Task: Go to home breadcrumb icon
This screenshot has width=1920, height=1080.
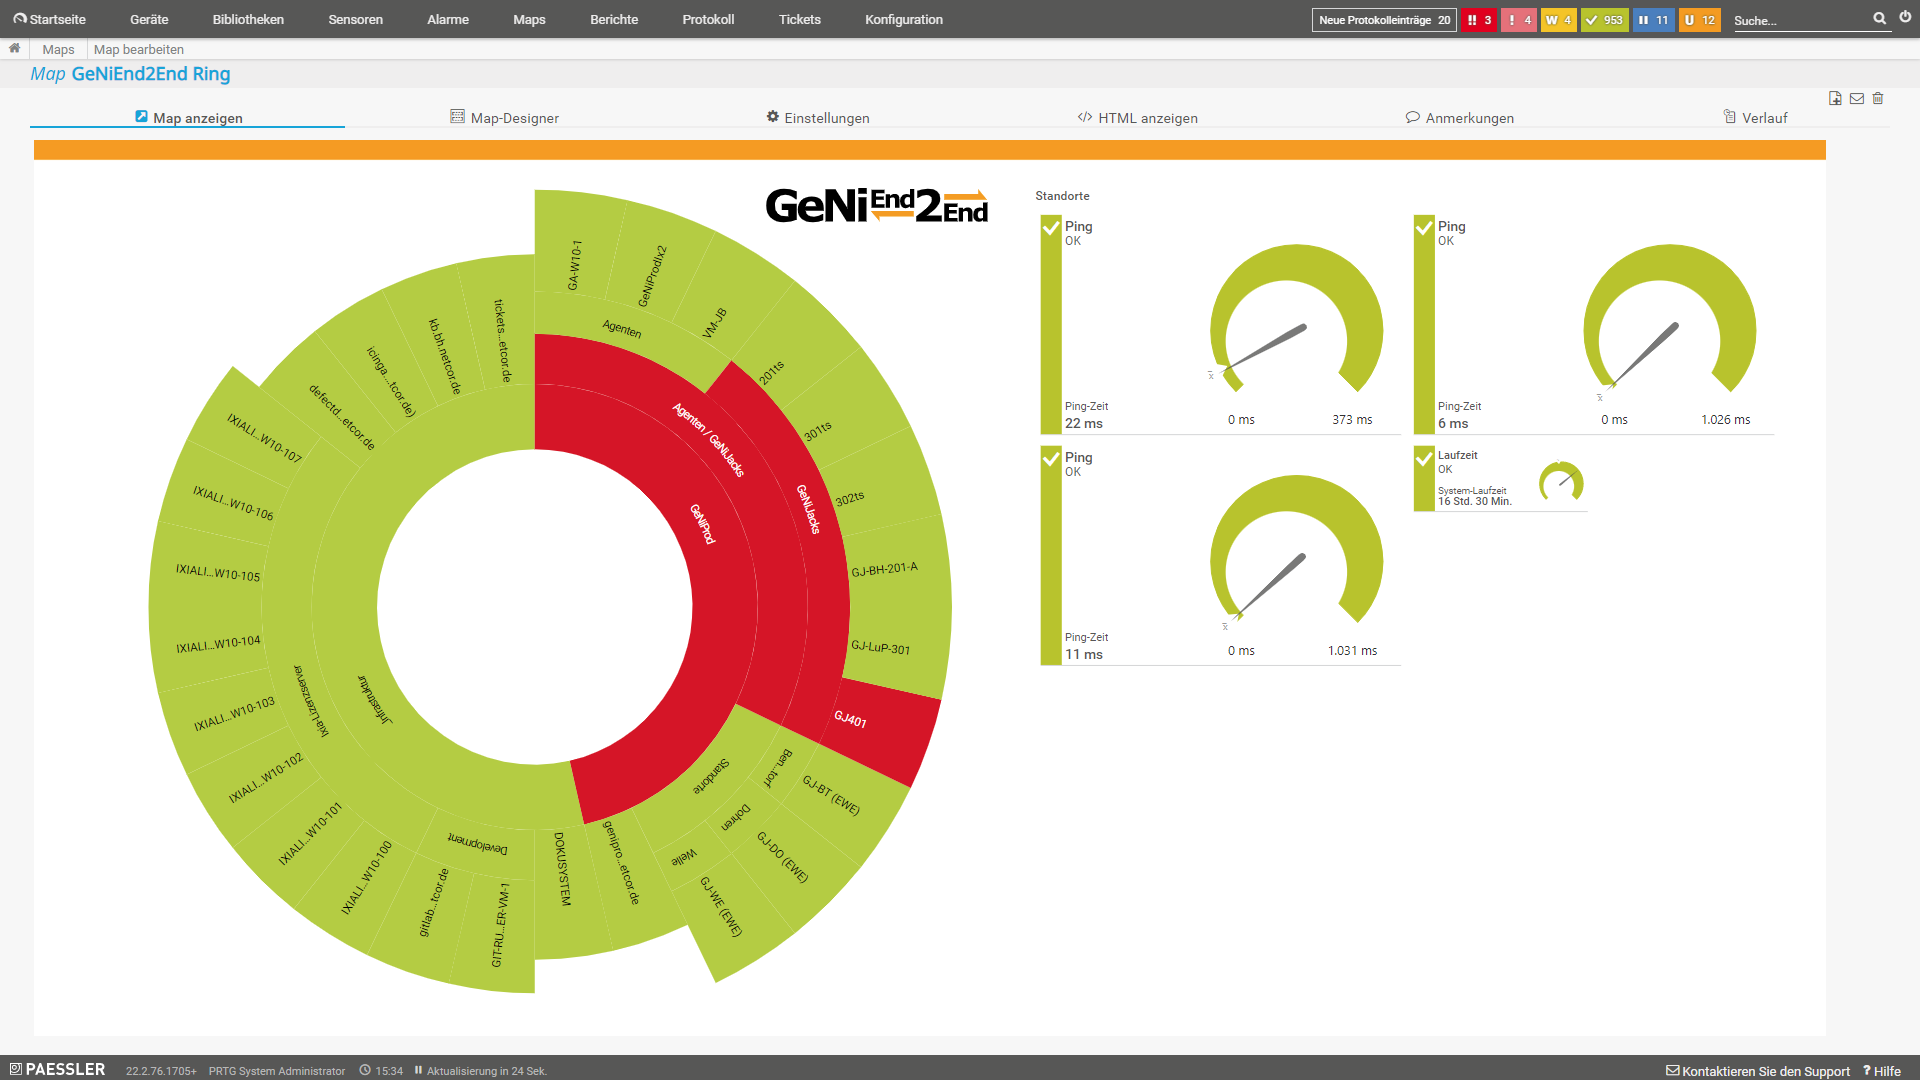Action: (15, 48)
